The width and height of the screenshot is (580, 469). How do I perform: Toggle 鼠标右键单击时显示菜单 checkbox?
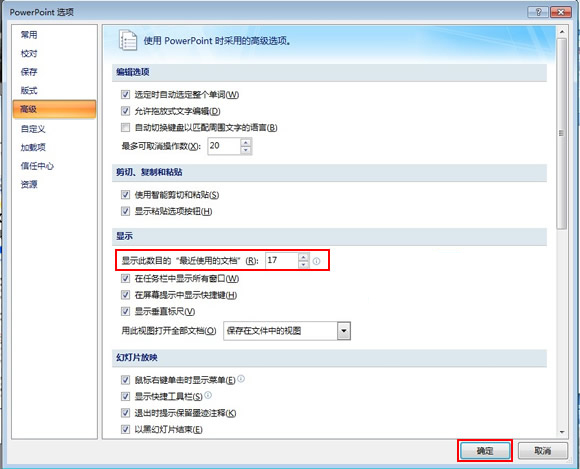tap(125, 380)
